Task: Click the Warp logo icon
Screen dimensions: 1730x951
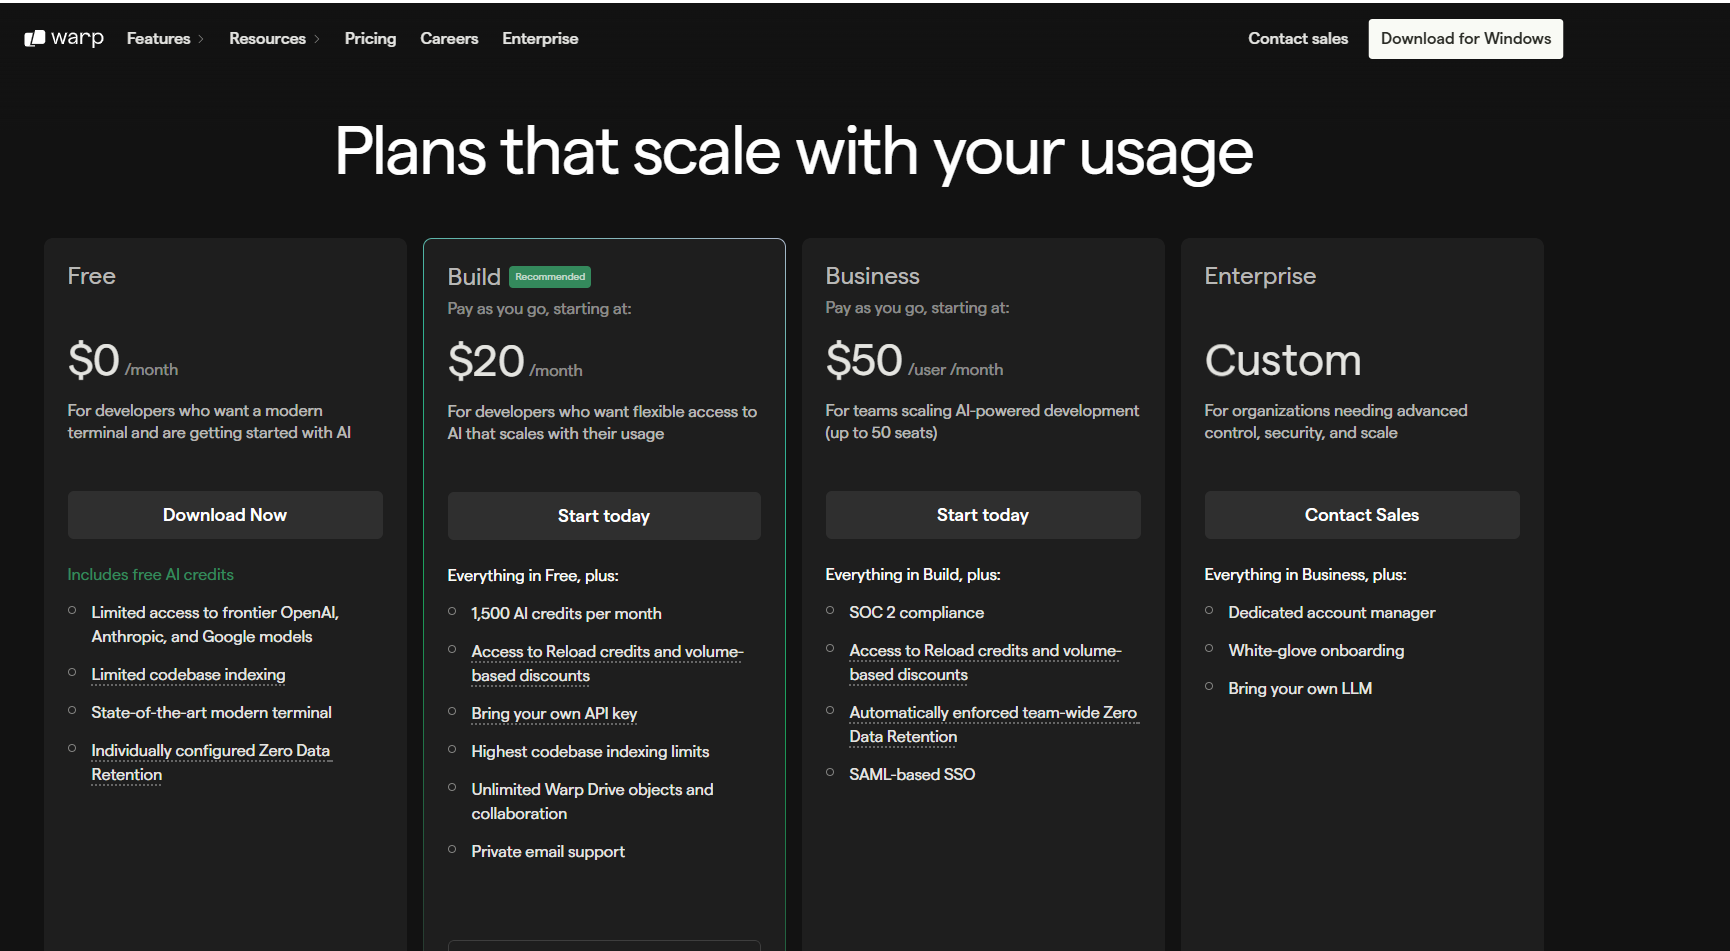Action: (x=35, y=38)
